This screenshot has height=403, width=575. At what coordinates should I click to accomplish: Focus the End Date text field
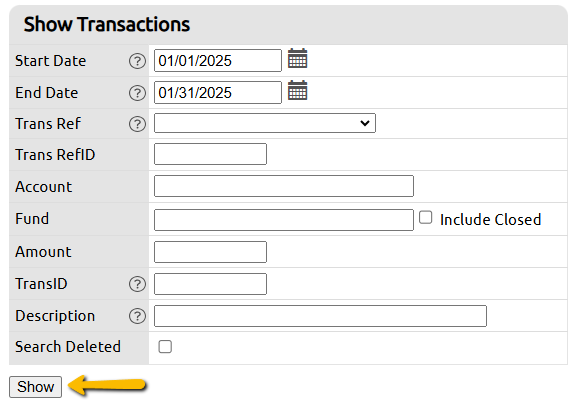point(218,92)
